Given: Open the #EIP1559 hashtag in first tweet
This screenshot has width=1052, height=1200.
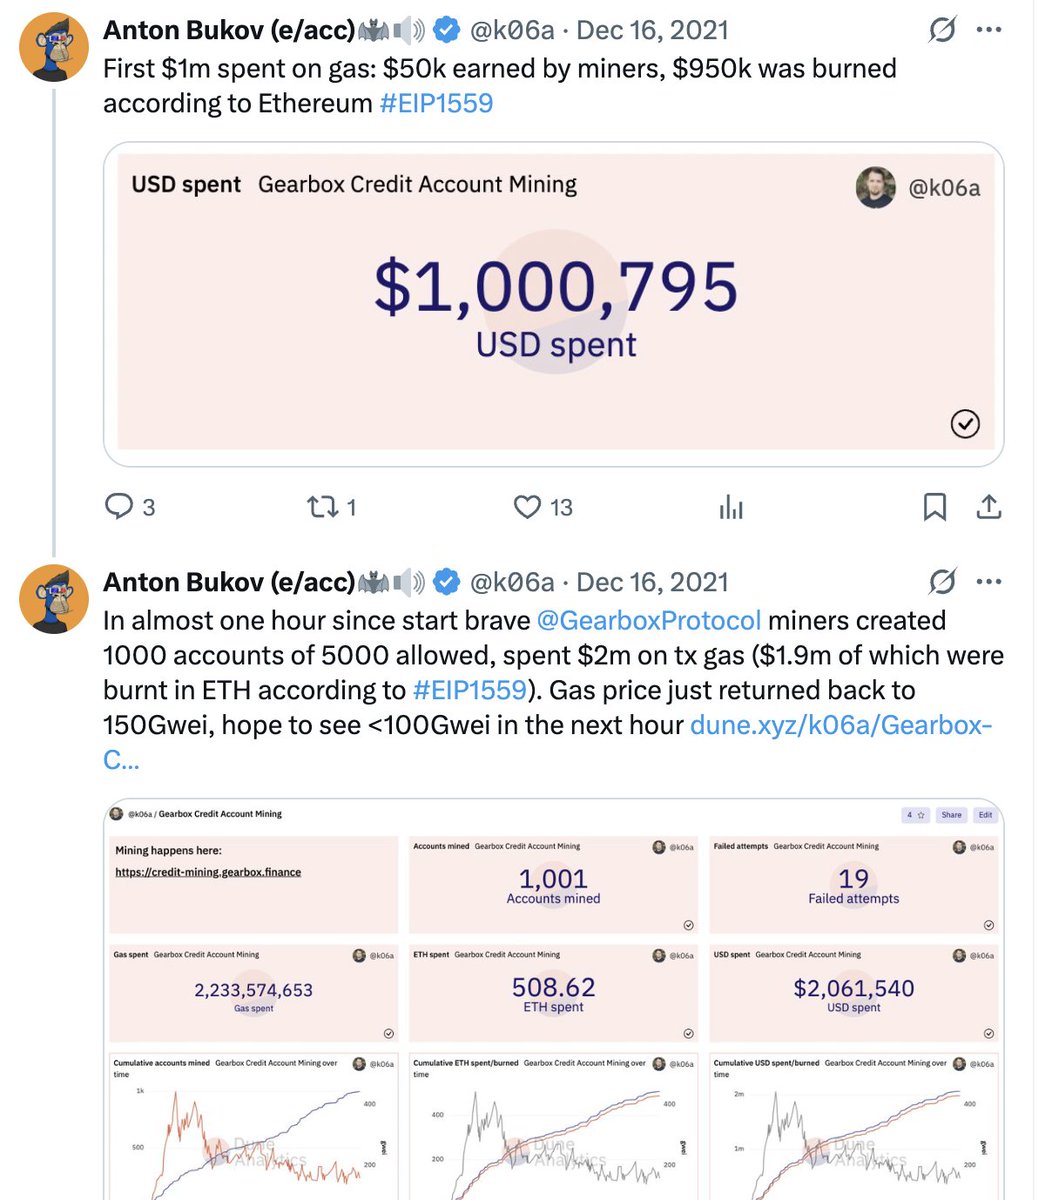Looking at the screenshot, I should point(436,103).
